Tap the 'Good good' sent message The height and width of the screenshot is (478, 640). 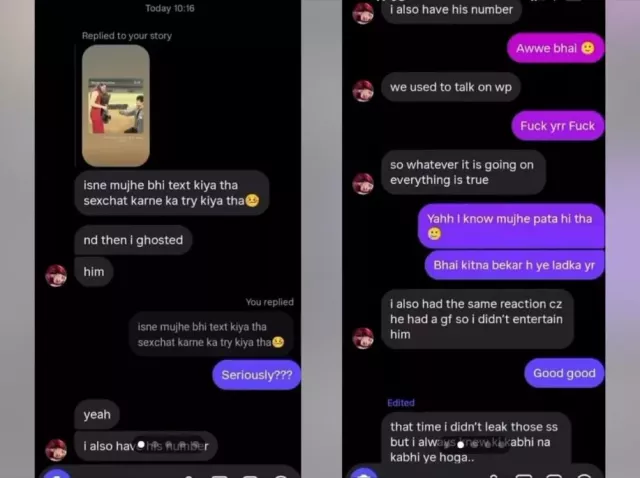(x=564, y=373)
